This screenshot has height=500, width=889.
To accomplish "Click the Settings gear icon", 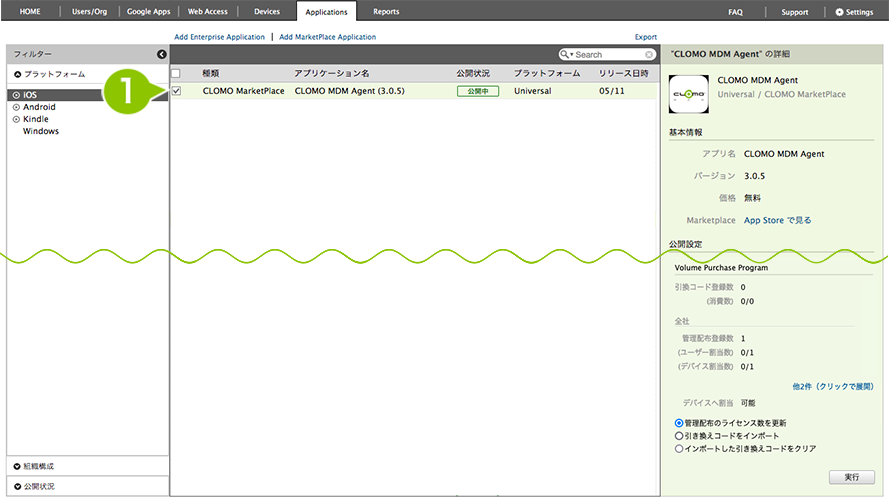I will click(x=839, y=12).
